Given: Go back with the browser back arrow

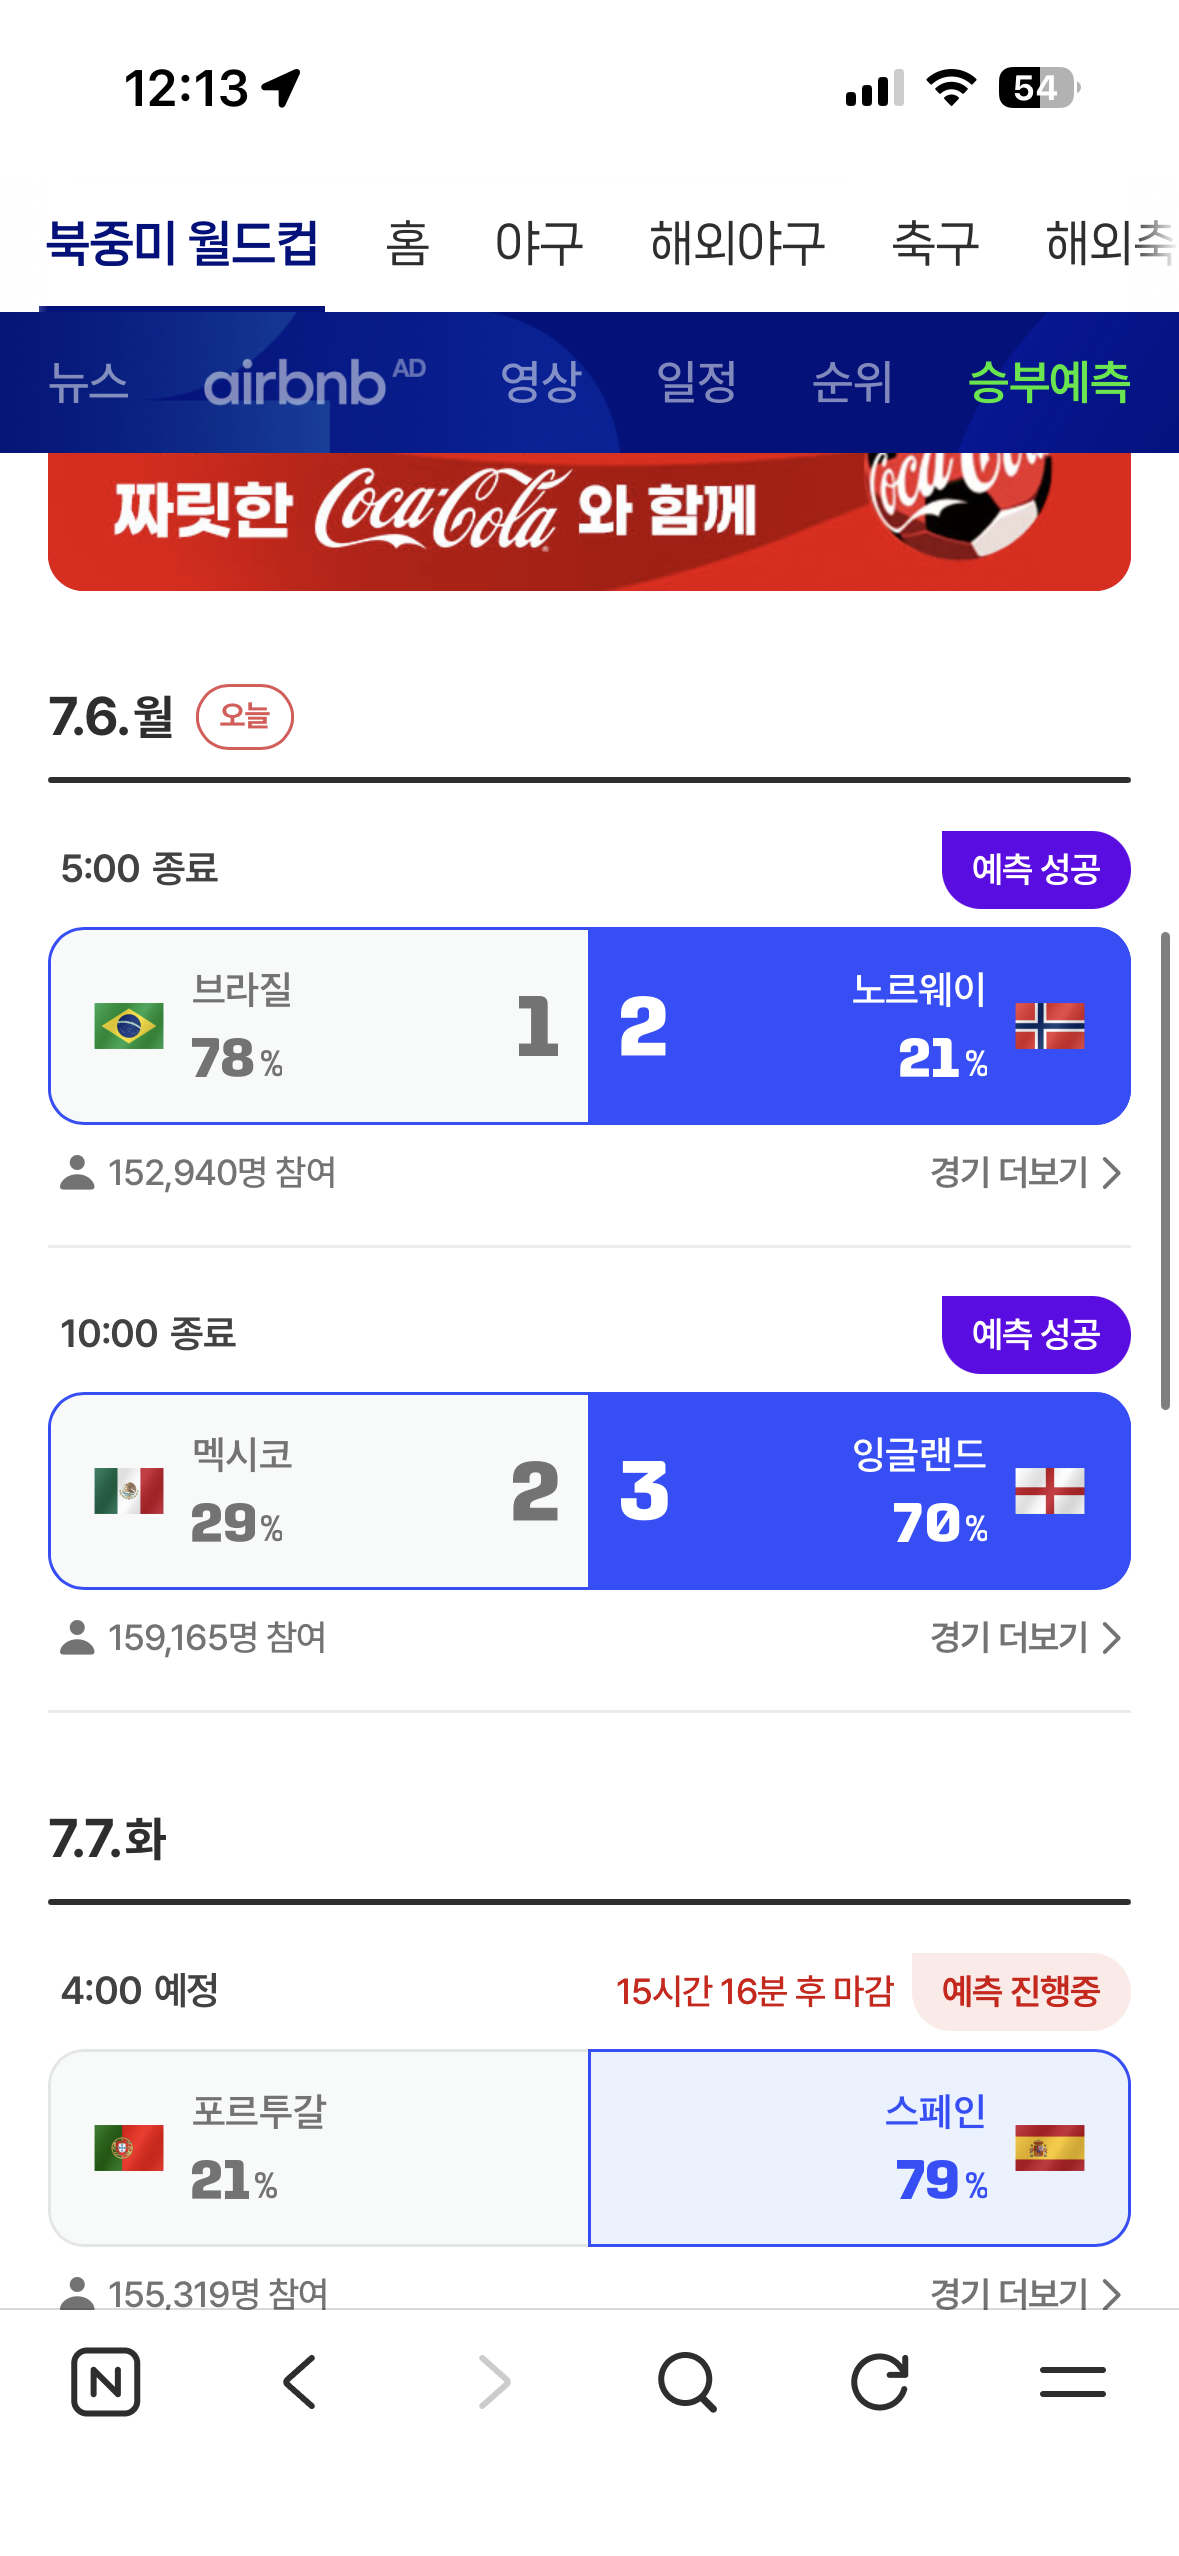Looking at the screenshot, I should click(x=299, y=2381).
